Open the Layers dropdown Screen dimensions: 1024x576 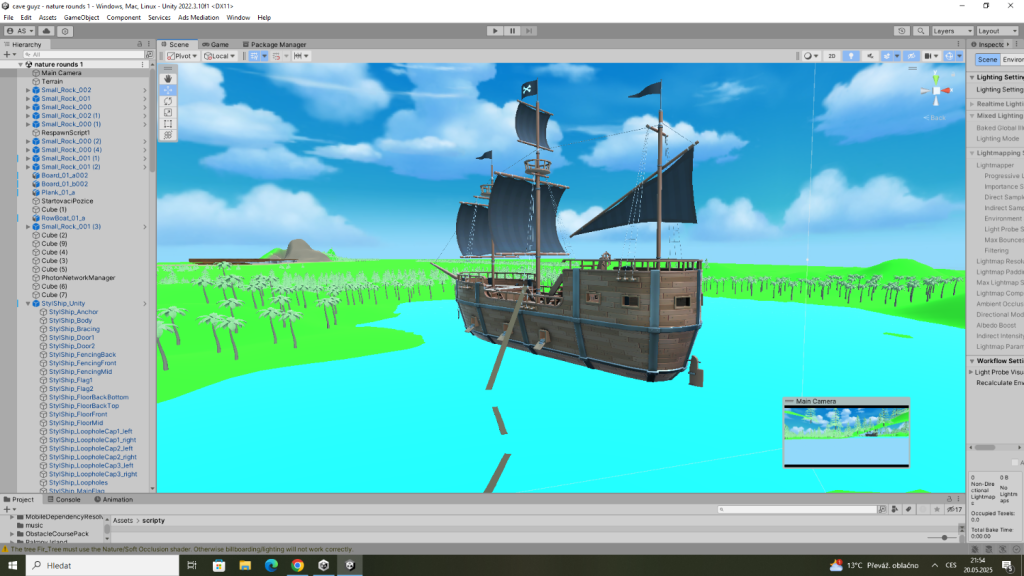coord(952,31)
